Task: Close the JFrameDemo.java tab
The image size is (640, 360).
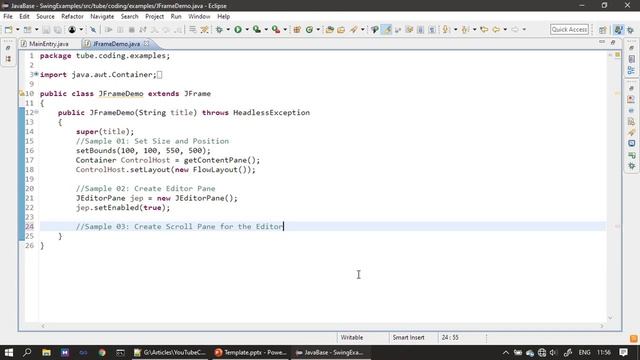Action: click(x=147, y=43)
